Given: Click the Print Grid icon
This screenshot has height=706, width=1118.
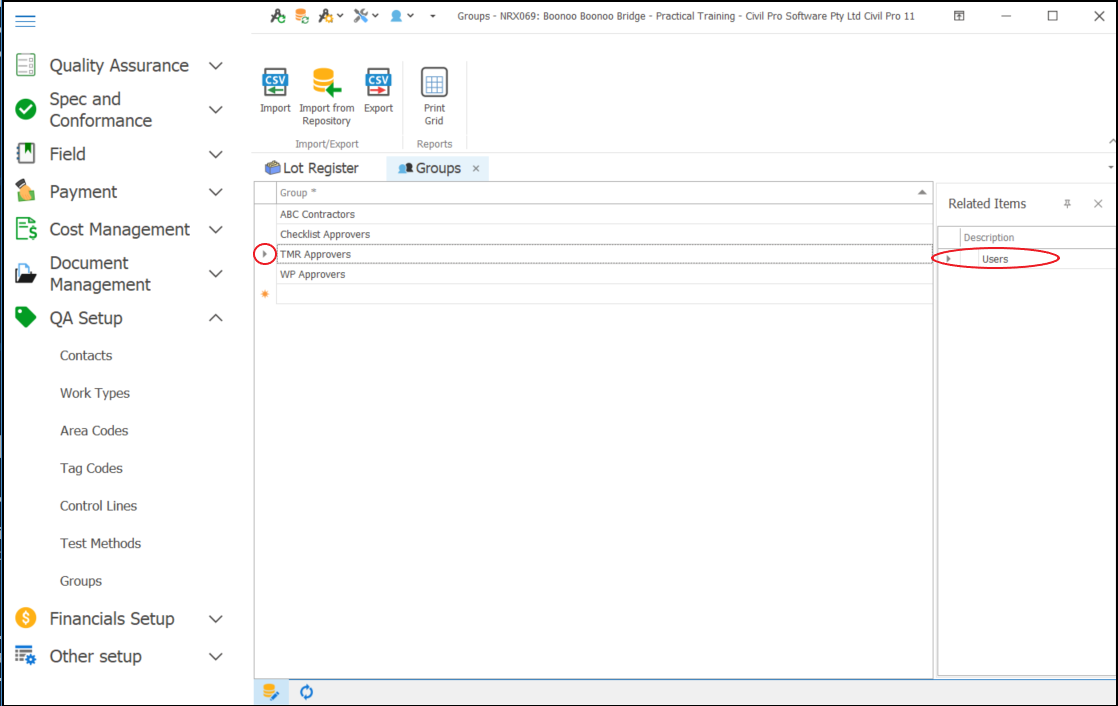Looking at the screenshot, I should tap(434, 83).
